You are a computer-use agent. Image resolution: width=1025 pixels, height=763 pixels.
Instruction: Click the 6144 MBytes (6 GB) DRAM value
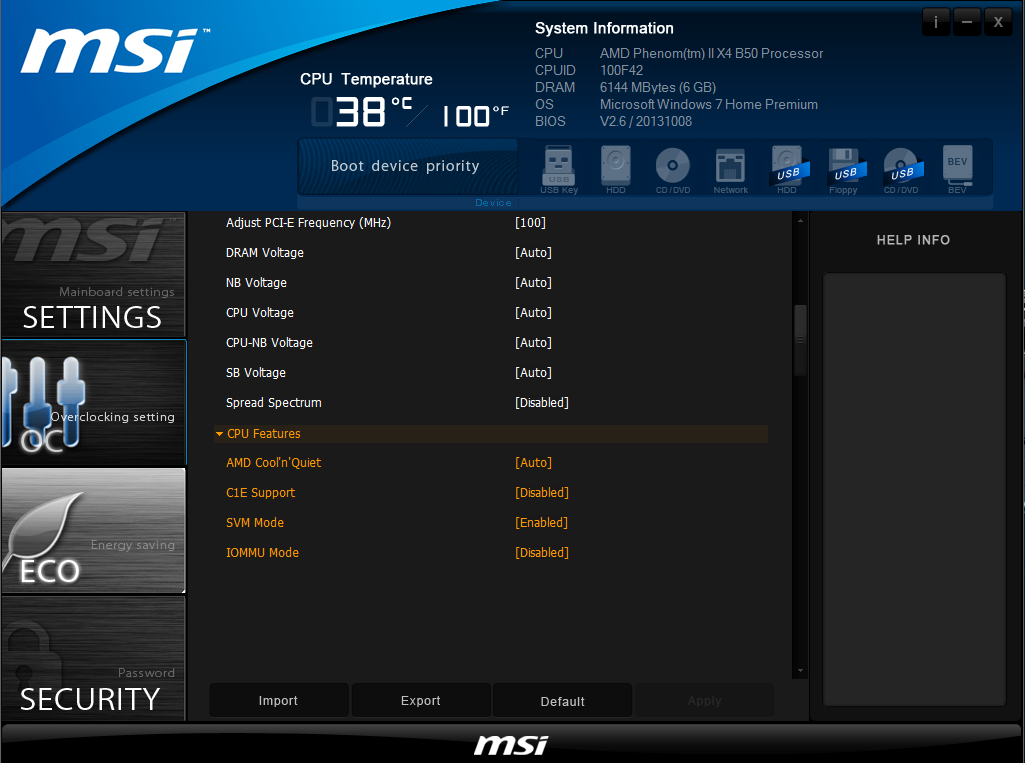[658, 88]
